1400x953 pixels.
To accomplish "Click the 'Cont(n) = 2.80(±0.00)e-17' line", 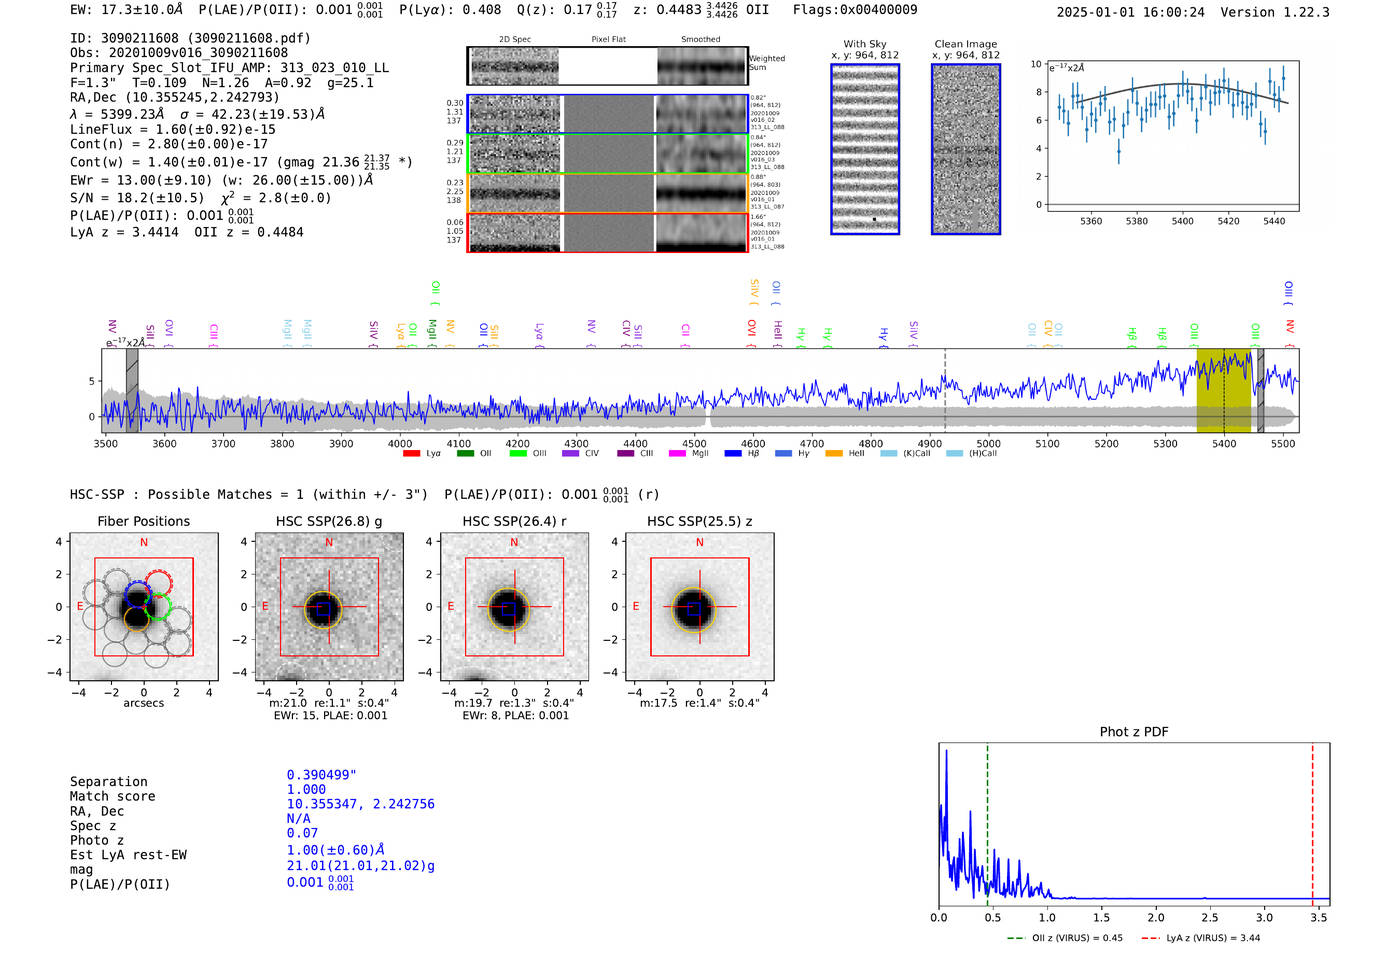I will pos(169,145).
